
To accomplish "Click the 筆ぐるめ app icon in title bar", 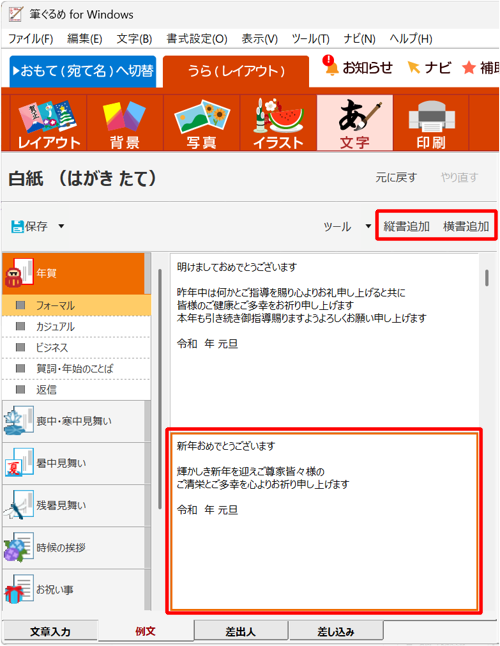I will point(16,14).
